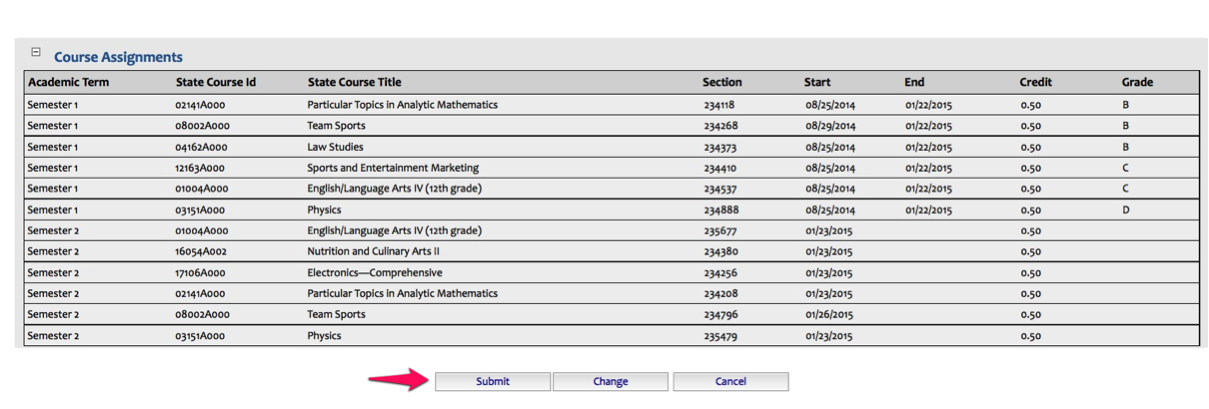Click the Course Assignments heading text

(118, 58)
